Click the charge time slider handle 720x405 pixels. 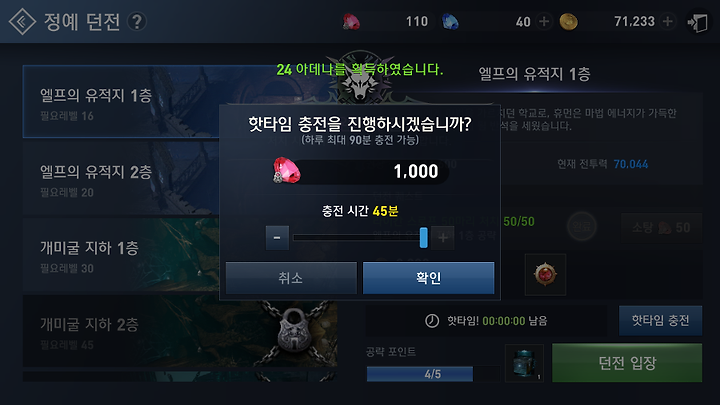[x=423, y=237]
